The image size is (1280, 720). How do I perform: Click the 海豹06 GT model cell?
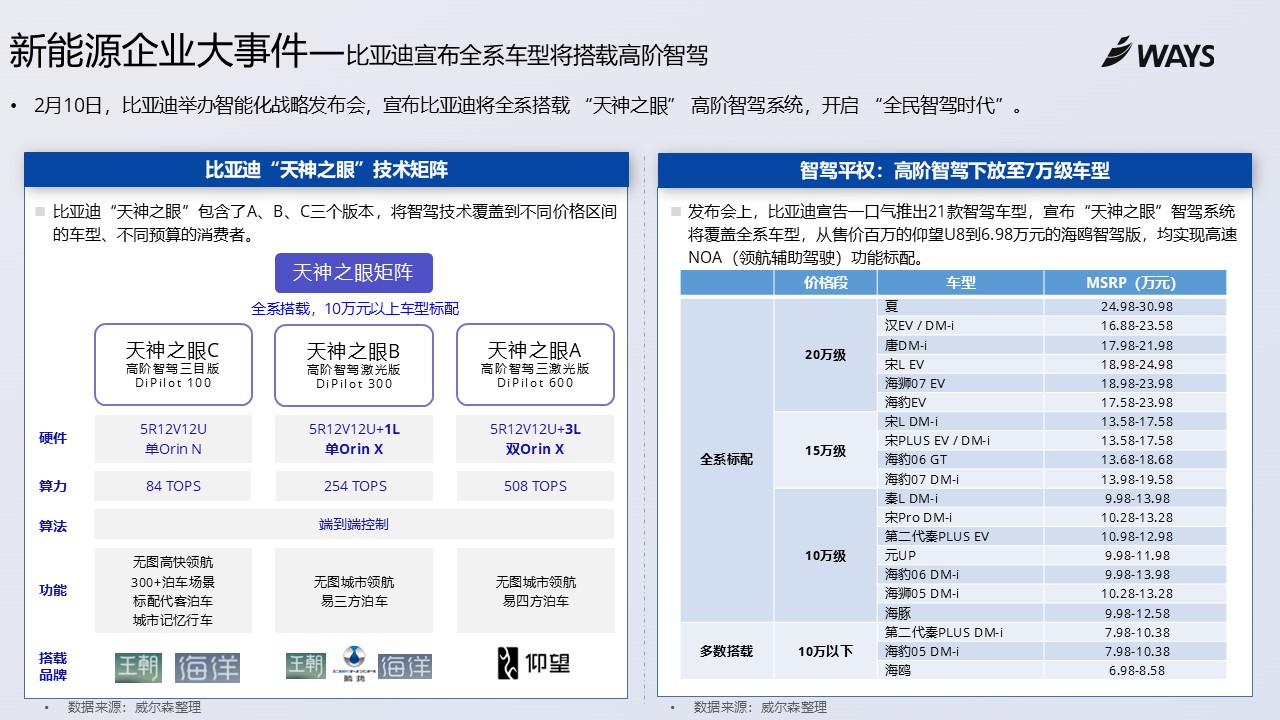tap(961, 459)
